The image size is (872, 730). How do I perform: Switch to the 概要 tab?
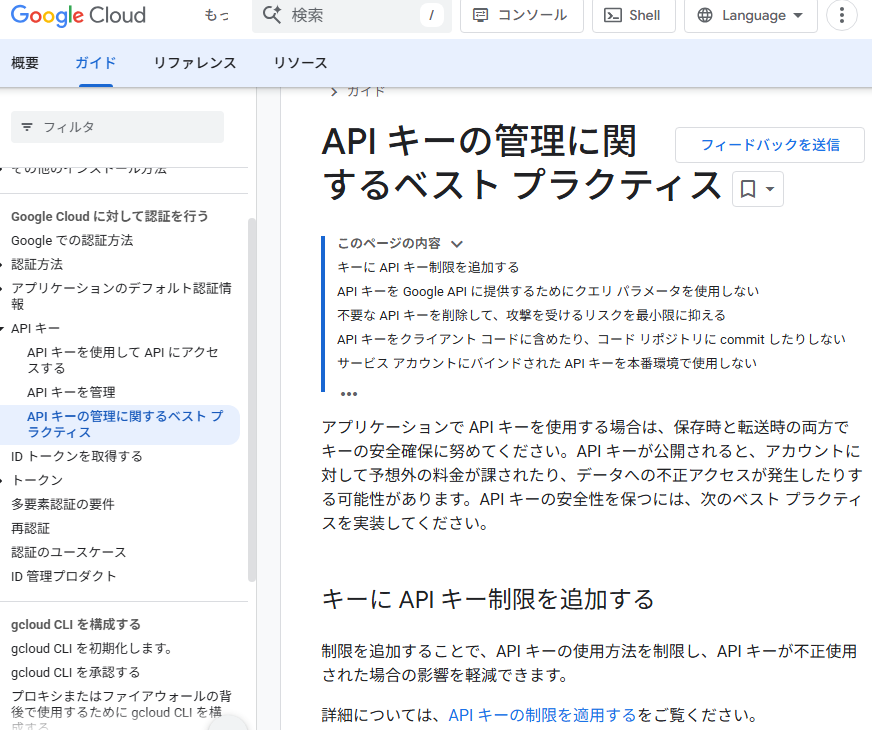pos(25,63)
